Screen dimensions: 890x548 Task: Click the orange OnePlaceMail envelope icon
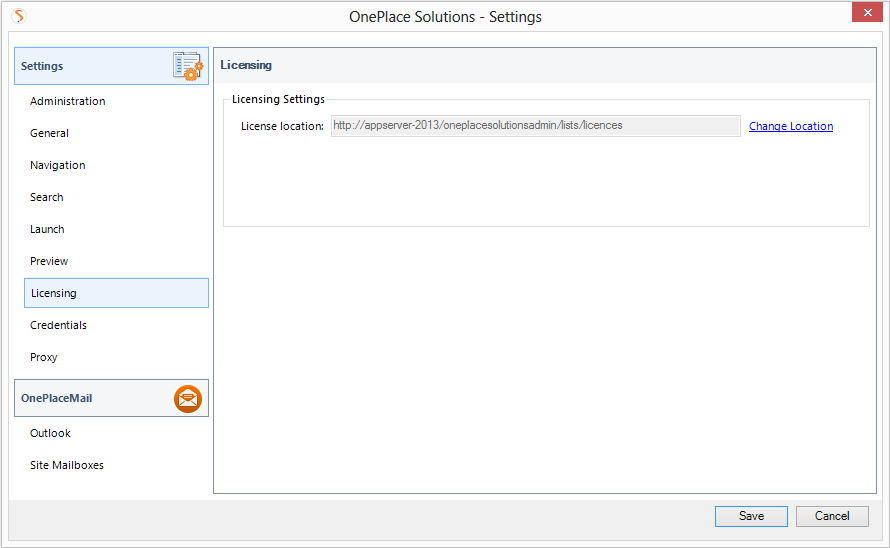point(187,398)
